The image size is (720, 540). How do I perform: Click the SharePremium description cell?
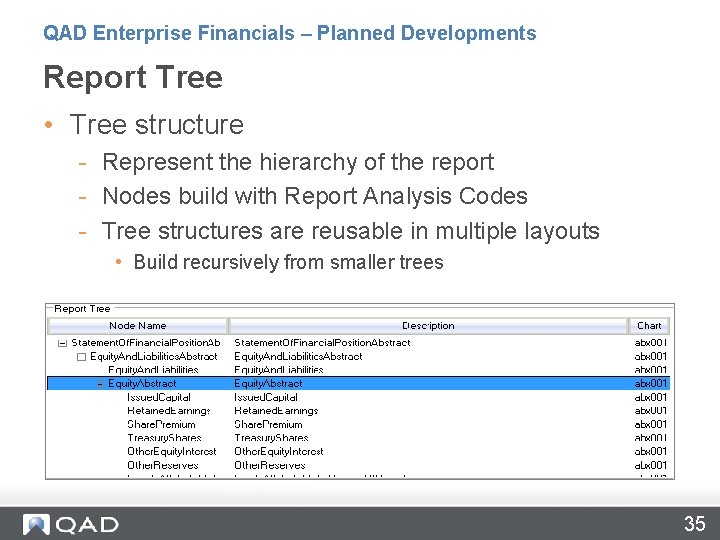click(x=268, y=424)
